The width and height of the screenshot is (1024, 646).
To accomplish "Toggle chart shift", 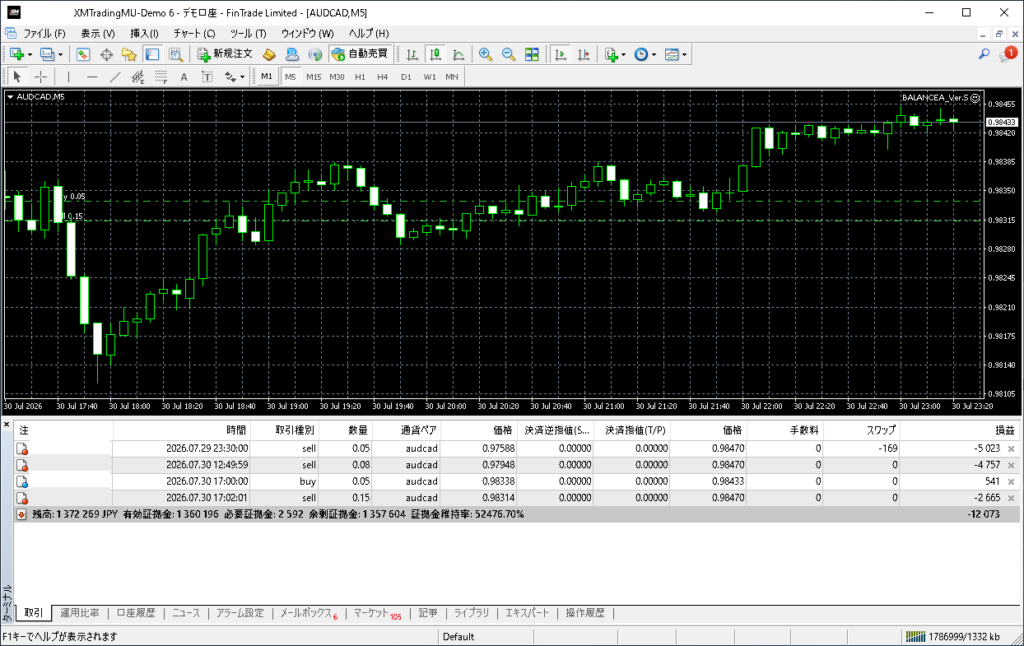I will click(583, 54).
